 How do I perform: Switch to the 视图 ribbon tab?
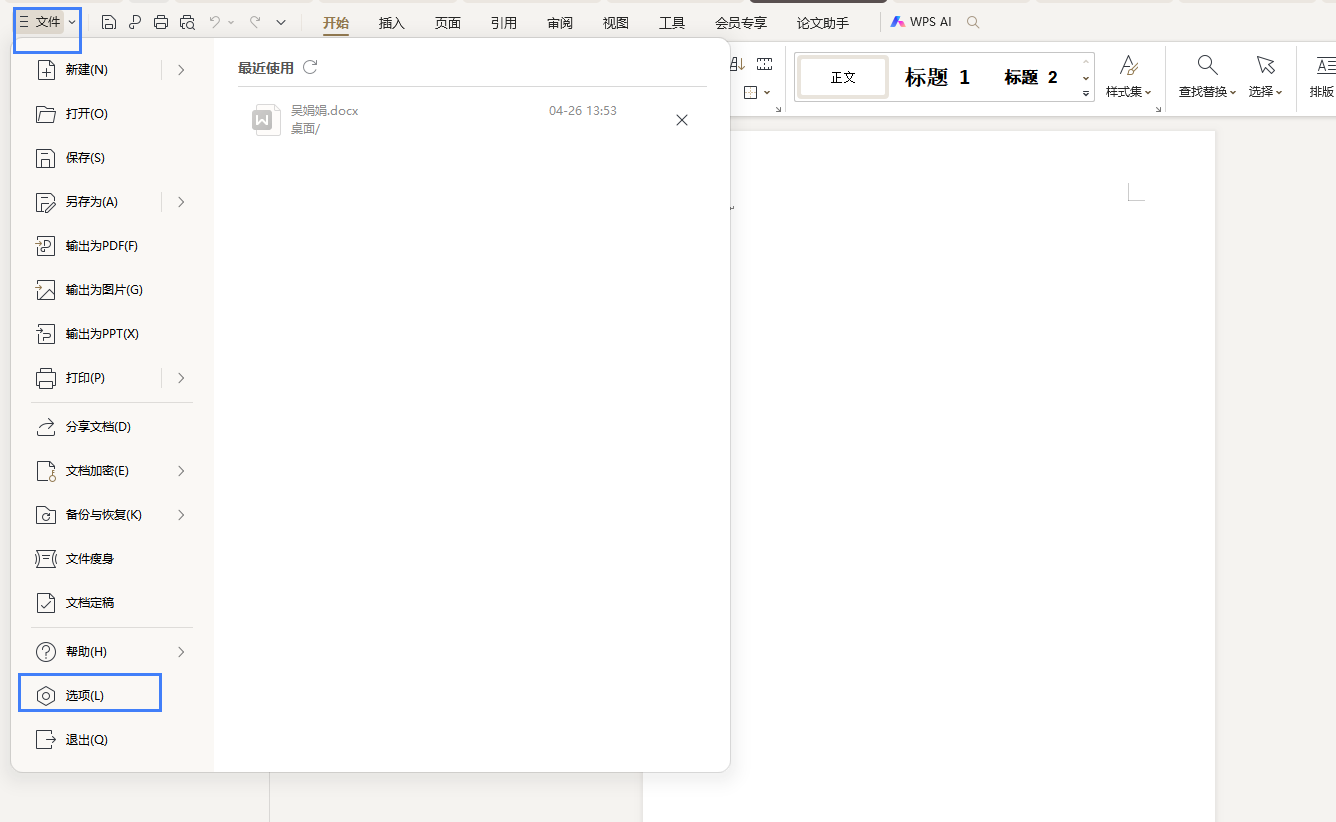point(616,22)
